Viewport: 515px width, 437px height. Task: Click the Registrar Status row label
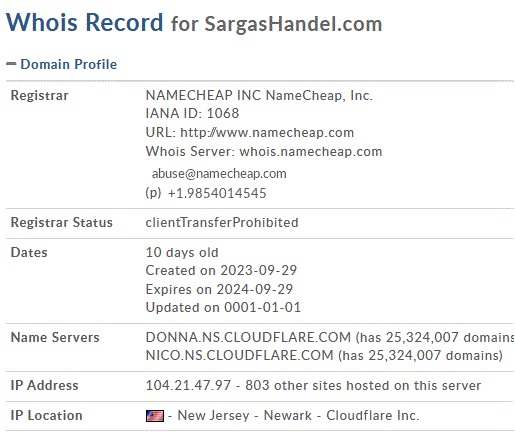pyautogui.click(x=62, y=222)
